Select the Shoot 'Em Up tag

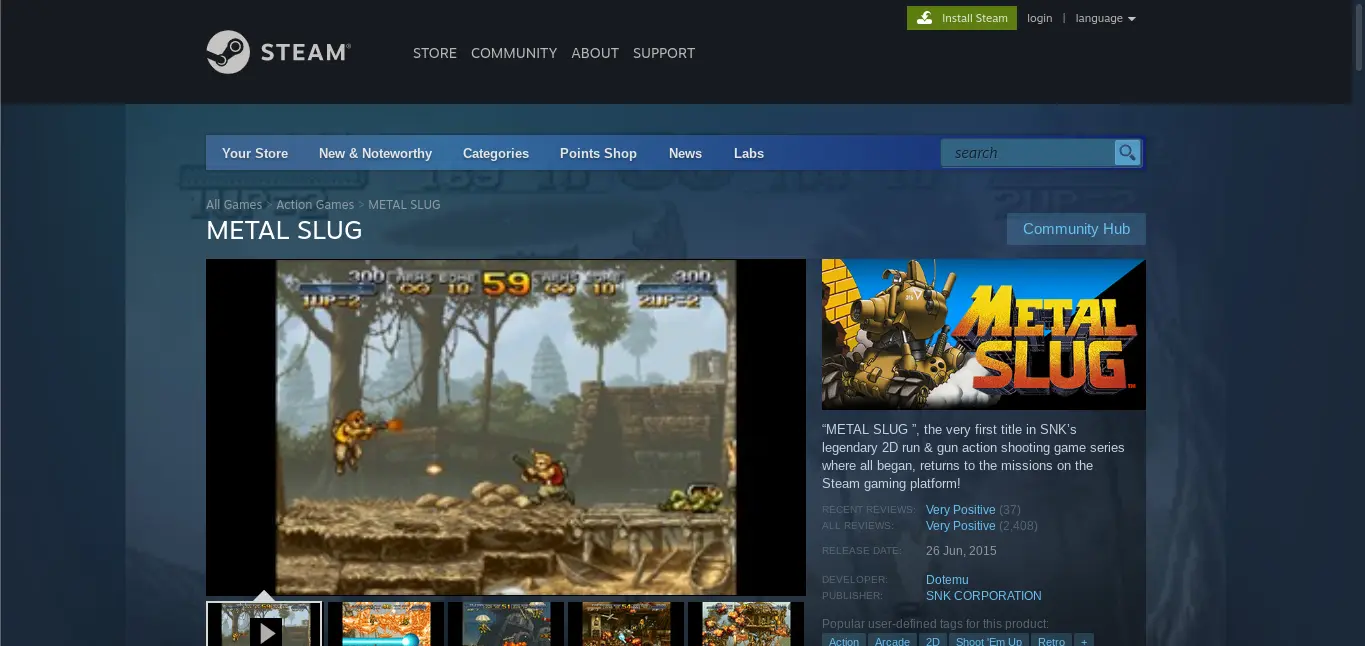point(988,640)
